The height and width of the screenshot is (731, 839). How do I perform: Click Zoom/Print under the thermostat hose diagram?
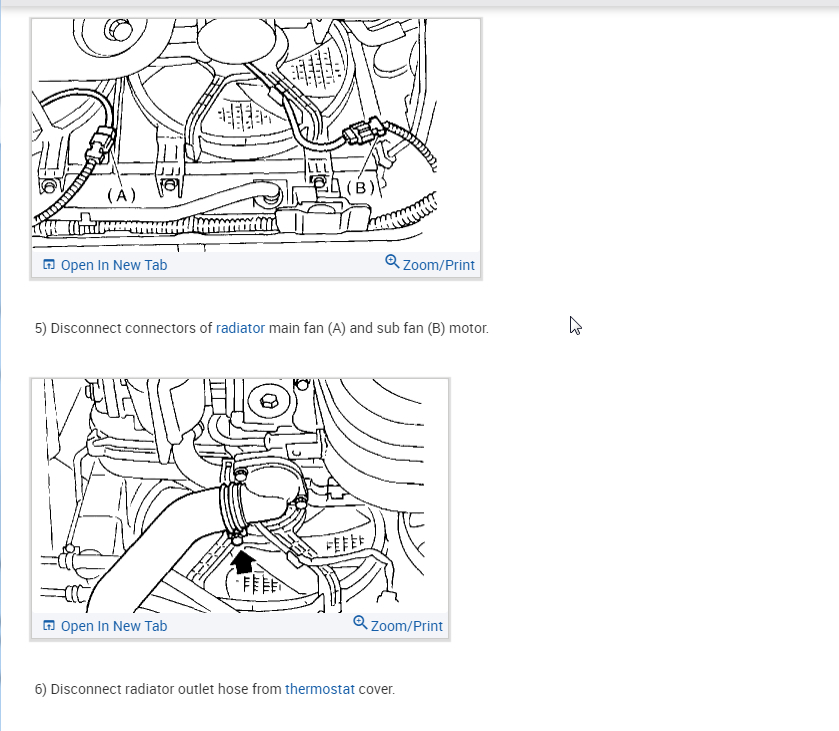398,625
